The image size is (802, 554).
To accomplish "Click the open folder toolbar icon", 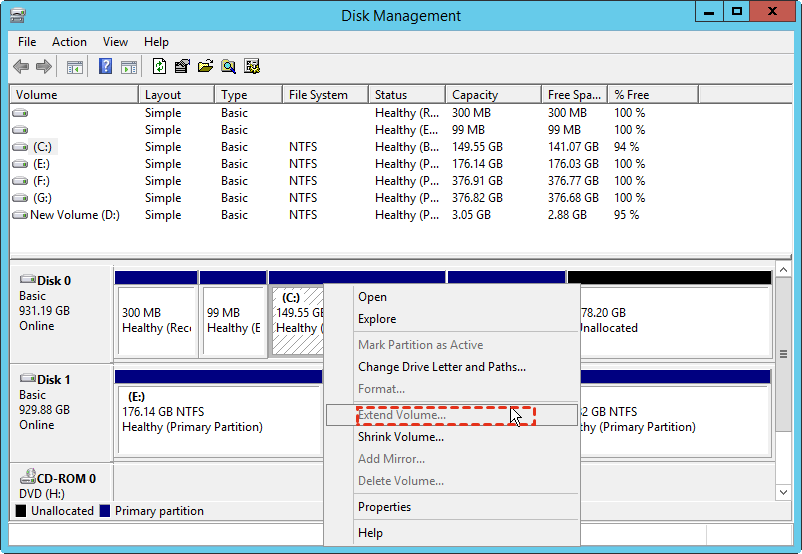I will 205,67.
